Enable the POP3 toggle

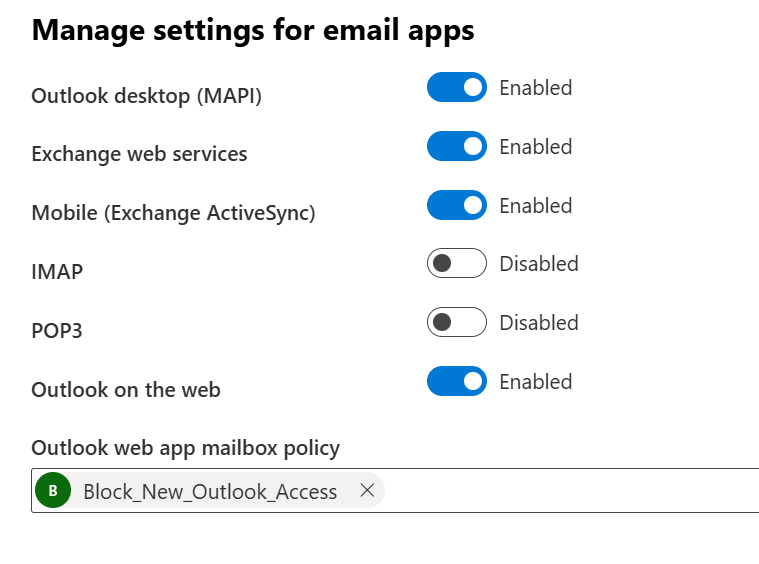click(x=456, y=322)
